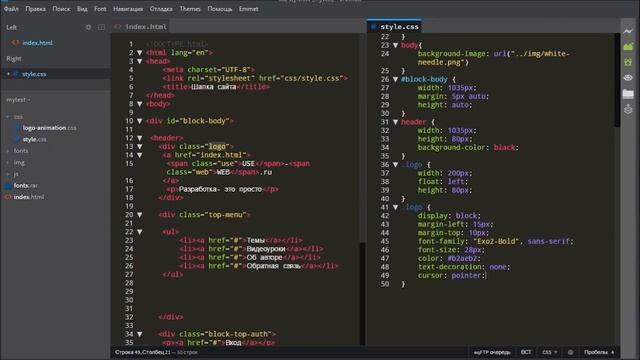
Task: Fold the head tag on line 3
Action: coord(140,61)
